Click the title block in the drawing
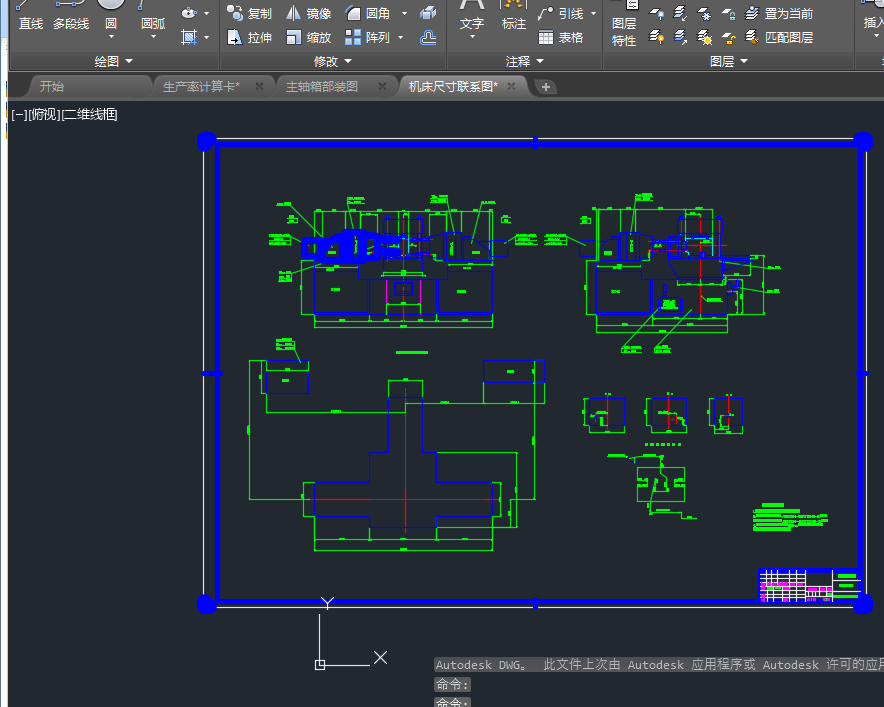This screenshot has height=707, width=884. point(808,586)
